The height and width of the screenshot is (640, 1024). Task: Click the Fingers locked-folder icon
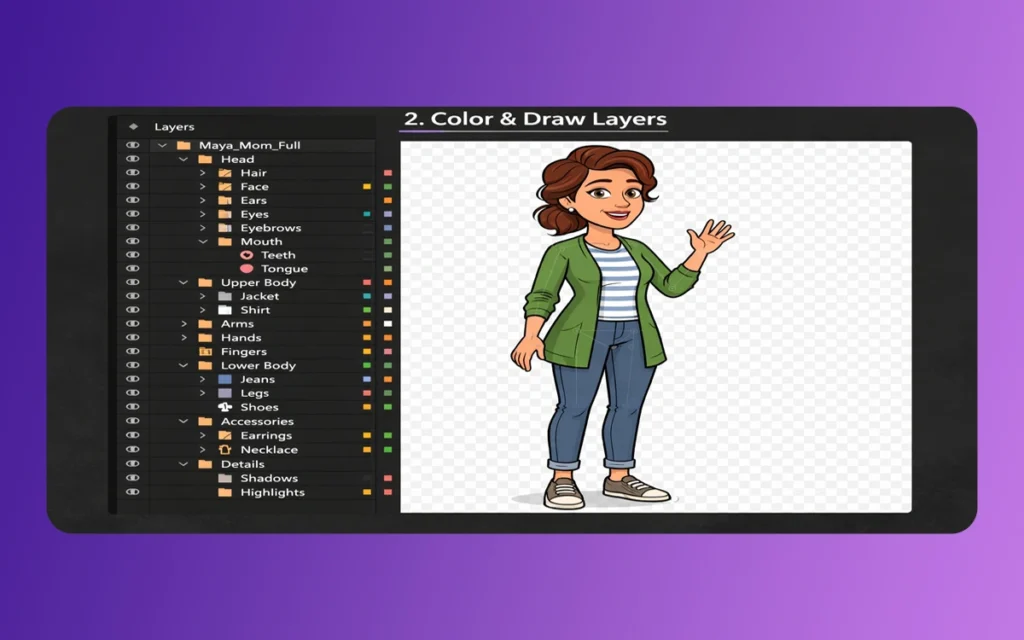click(x=205, y=352)
